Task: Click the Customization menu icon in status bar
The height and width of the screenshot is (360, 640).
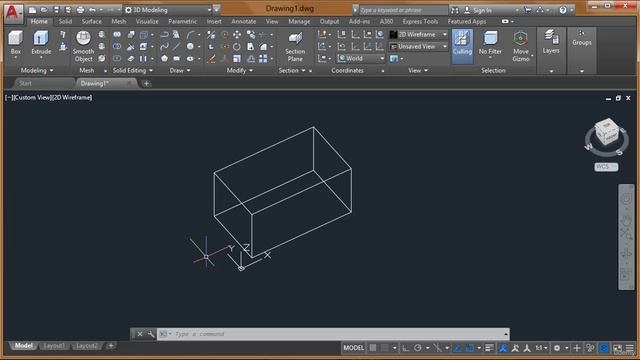Action: click(630, 348)
